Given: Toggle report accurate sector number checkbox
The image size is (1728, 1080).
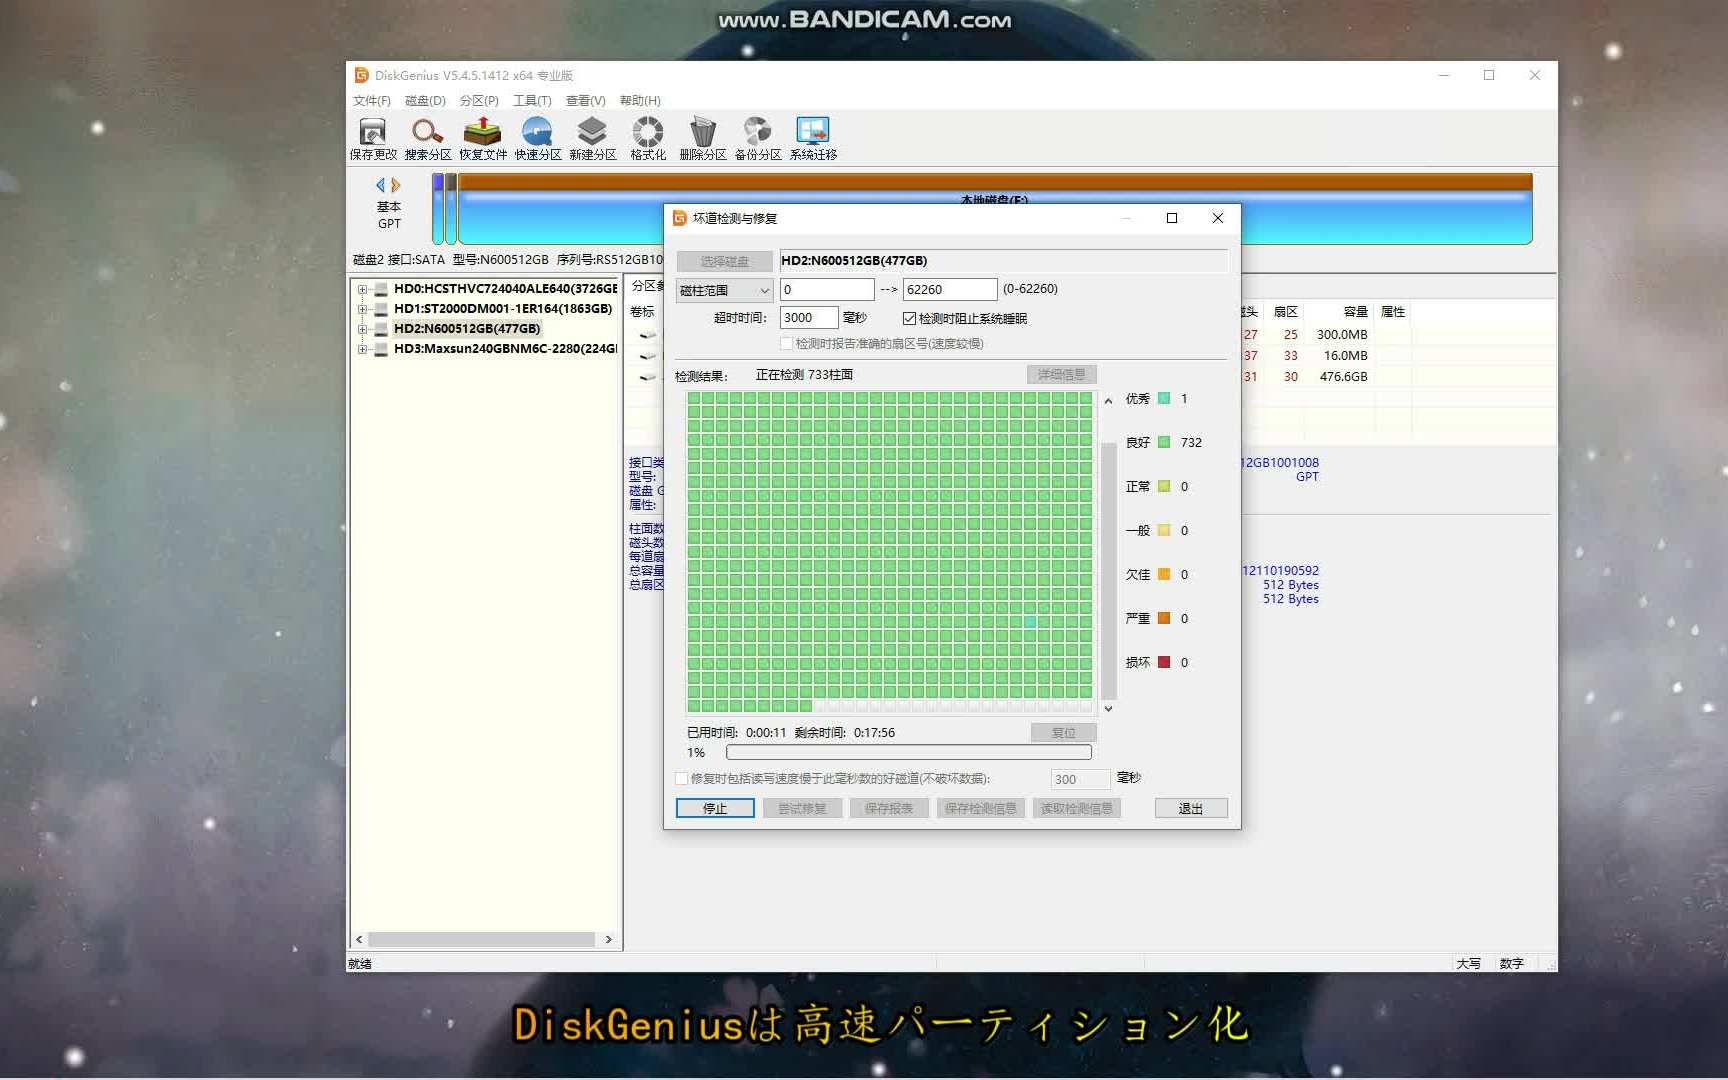Looking at the screenshot, I should point(786,343).
